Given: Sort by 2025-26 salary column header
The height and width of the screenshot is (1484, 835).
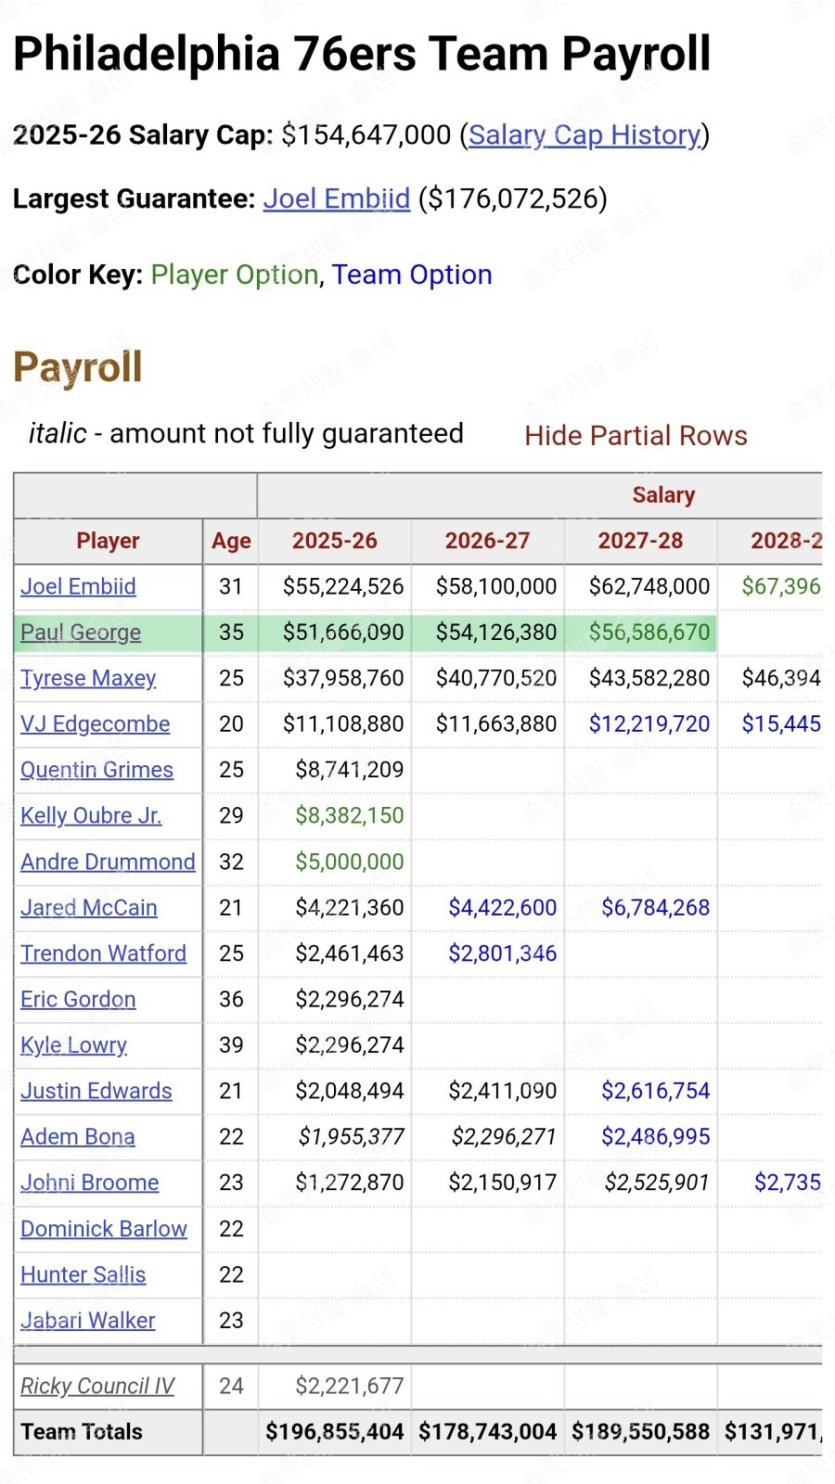Looking at the screenshot, I should 334,541.
